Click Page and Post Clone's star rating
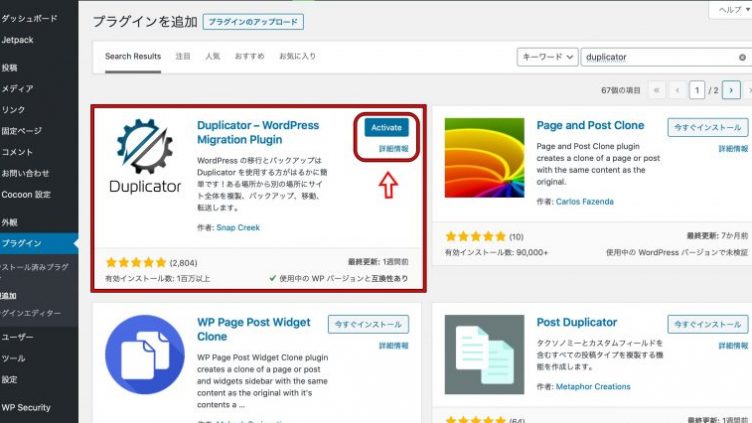This screenshot has height=423, width=752. [475, 236]
